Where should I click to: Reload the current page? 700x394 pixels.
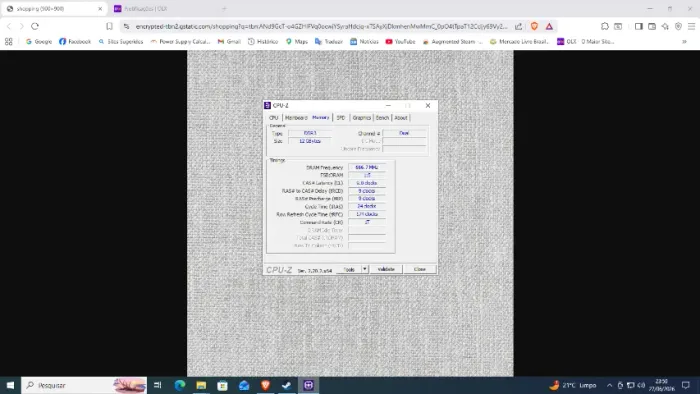click(x=35, y=26)
